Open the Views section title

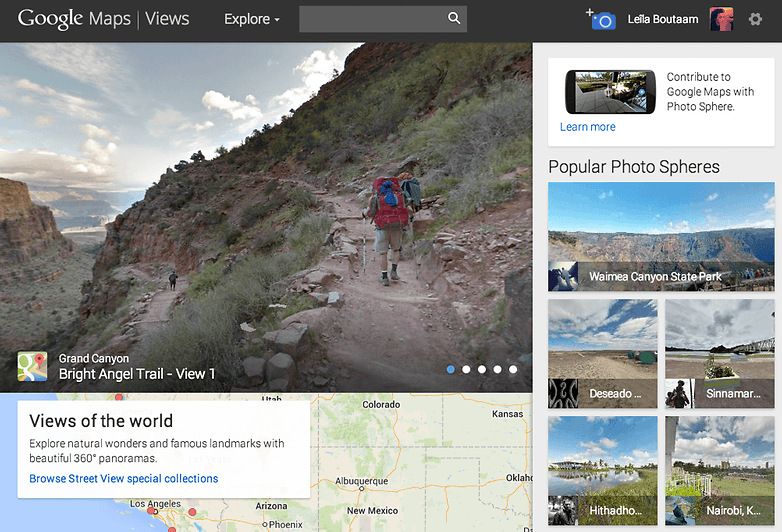(x=167, y=19)
